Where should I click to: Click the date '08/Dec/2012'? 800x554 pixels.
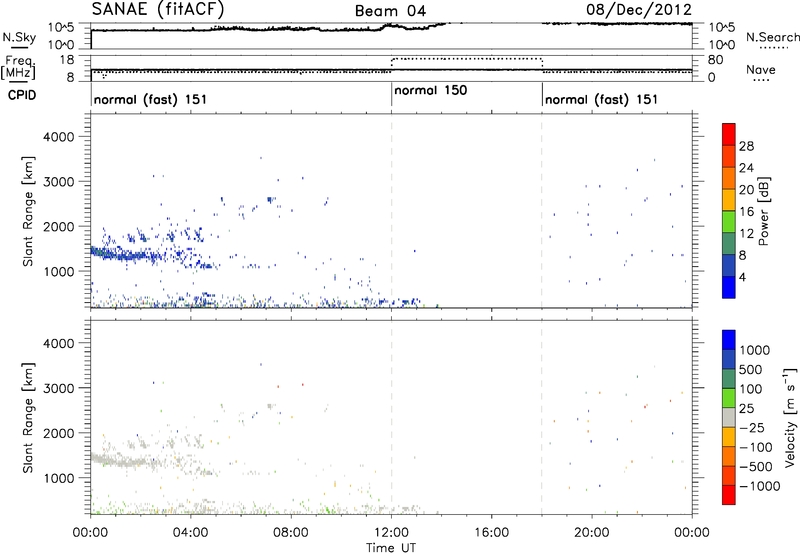pyautogui.click(x=639, y=9)
